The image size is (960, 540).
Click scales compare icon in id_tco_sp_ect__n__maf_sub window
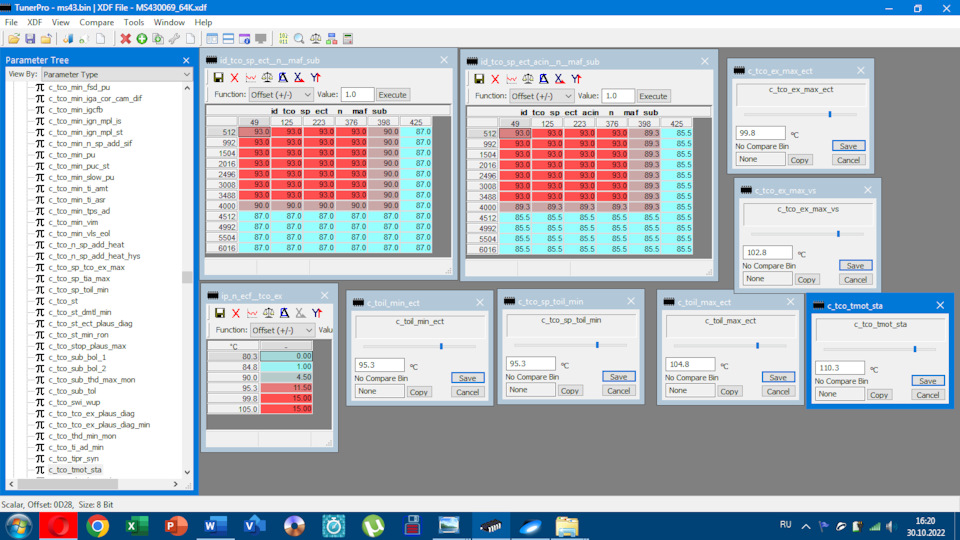point(267,78)
